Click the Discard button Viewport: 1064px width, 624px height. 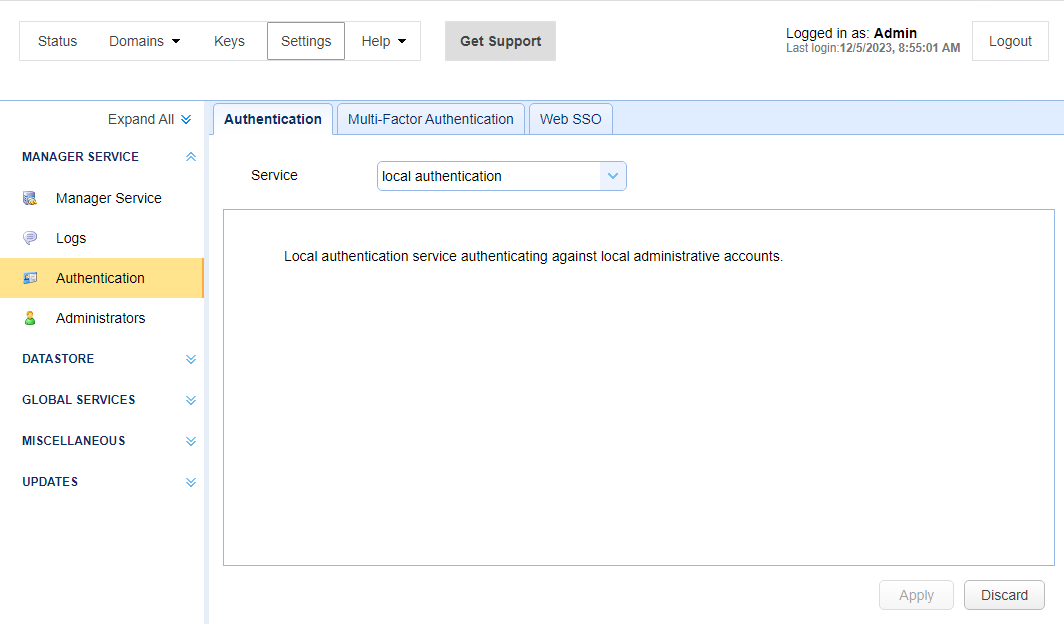pos(1004,595)
